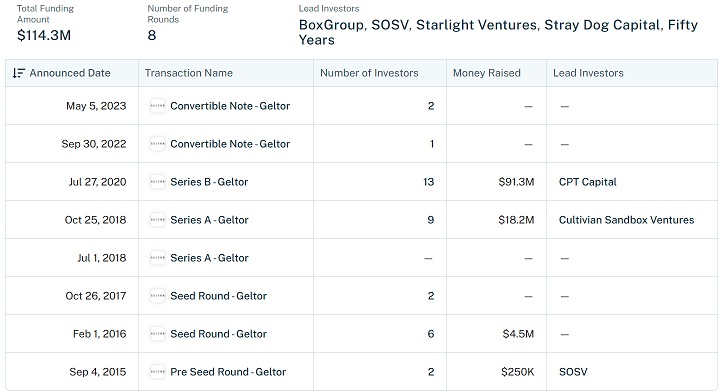
Task: Open the Series B - Geltor transaction
Action: (x=209, y=182)
